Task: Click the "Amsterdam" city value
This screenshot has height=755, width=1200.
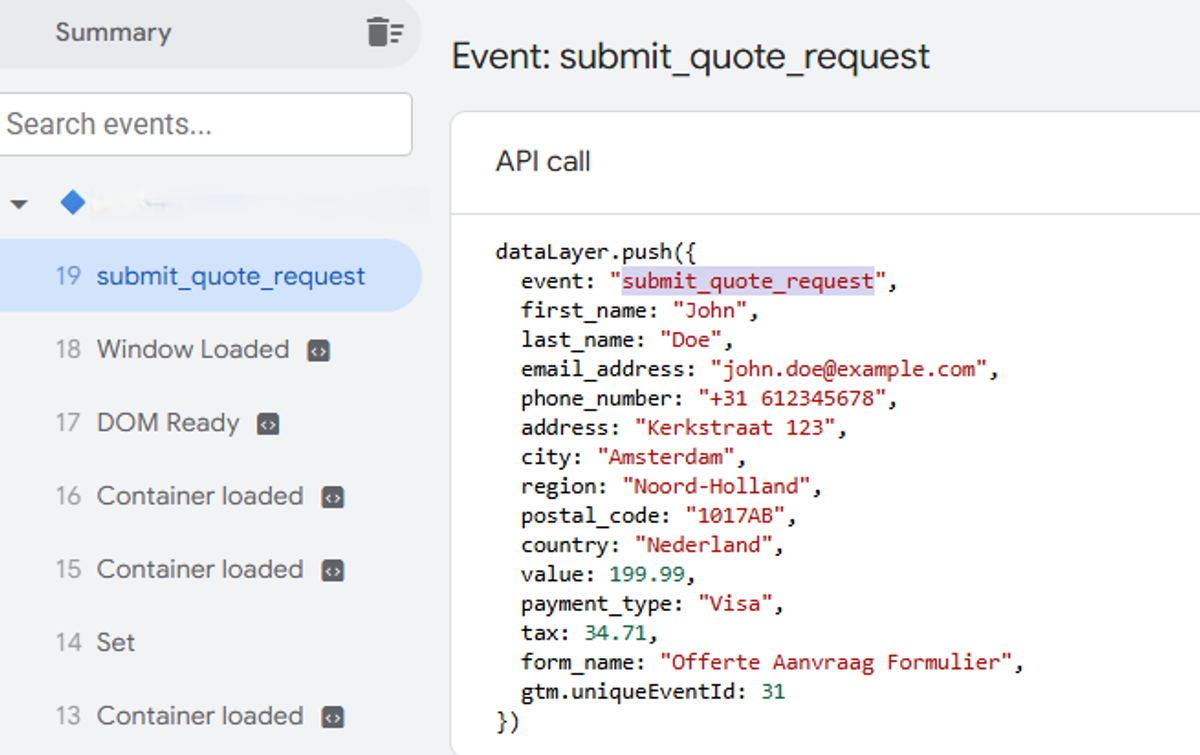Action: pyautogui.click(x=666, y=457)
